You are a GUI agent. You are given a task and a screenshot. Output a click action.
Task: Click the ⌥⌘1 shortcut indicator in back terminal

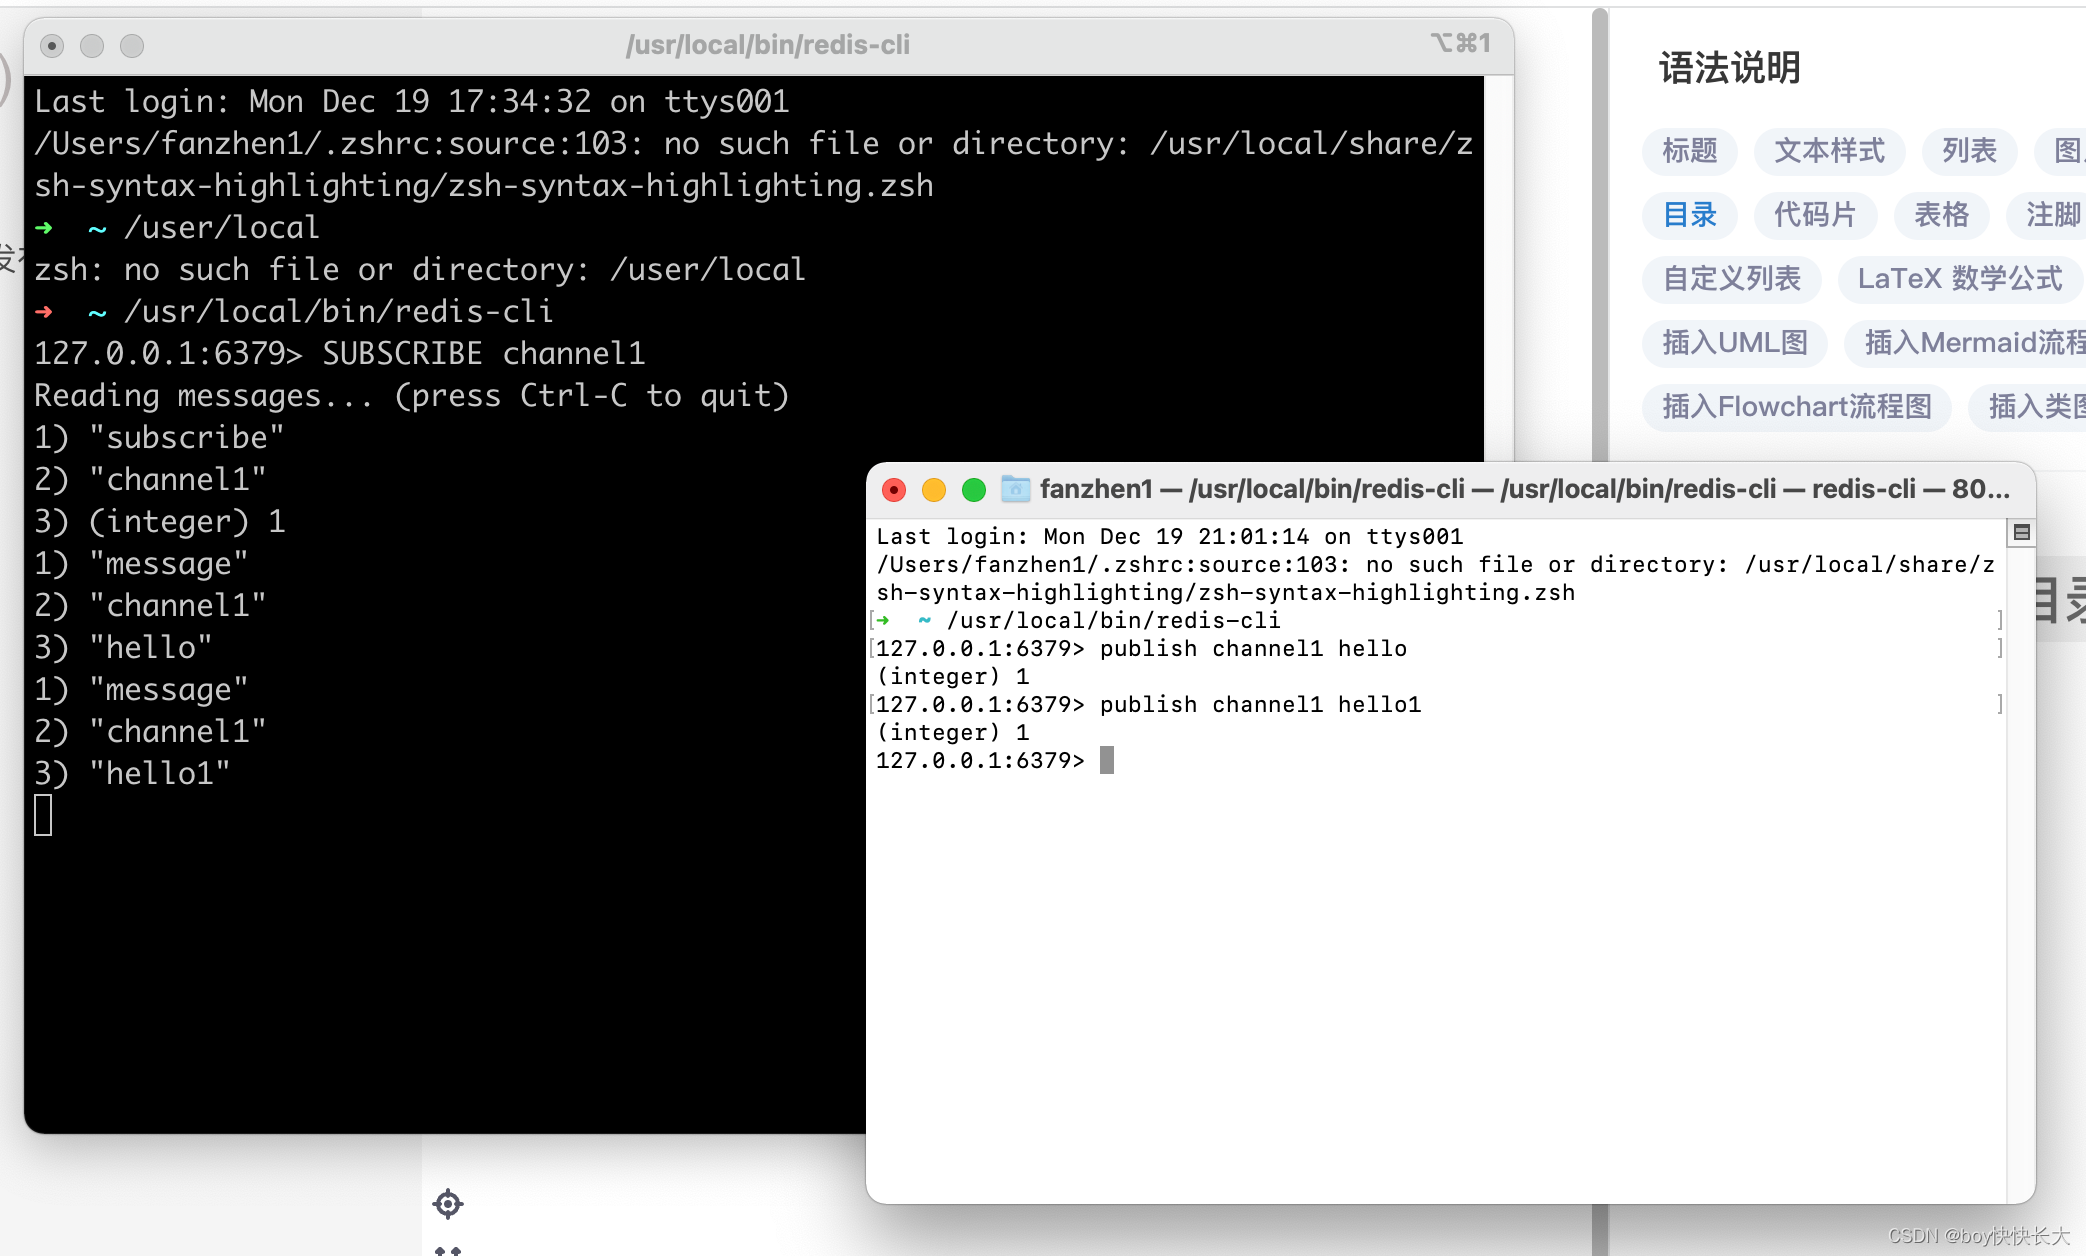pyautogui.click(x=1460, y=43)
